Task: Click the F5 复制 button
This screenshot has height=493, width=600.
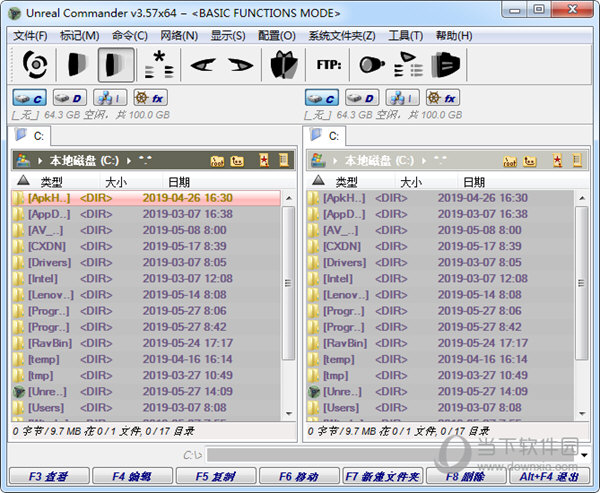Action: click(216, 476)
